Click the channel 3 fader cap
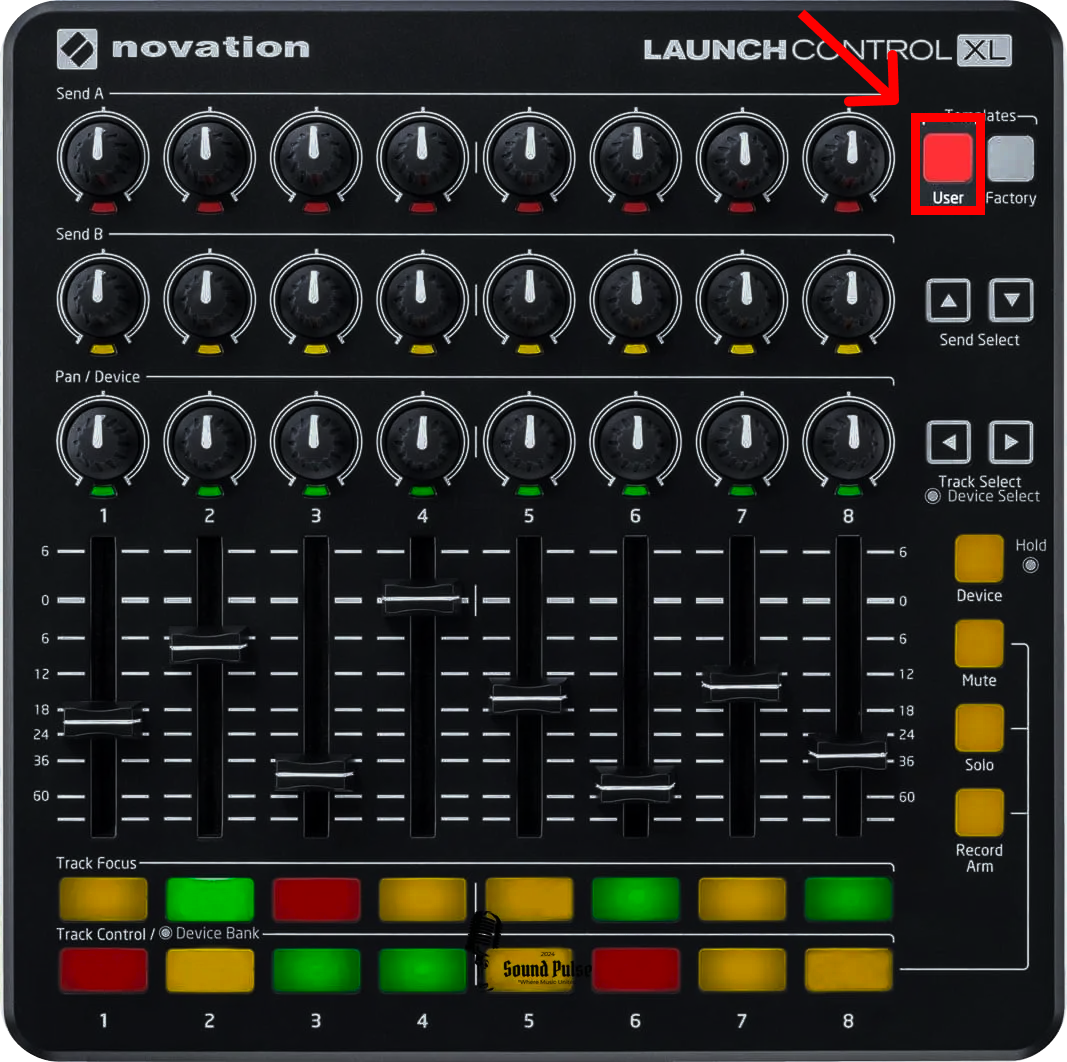1067x1062 pixels. point(315,773)
